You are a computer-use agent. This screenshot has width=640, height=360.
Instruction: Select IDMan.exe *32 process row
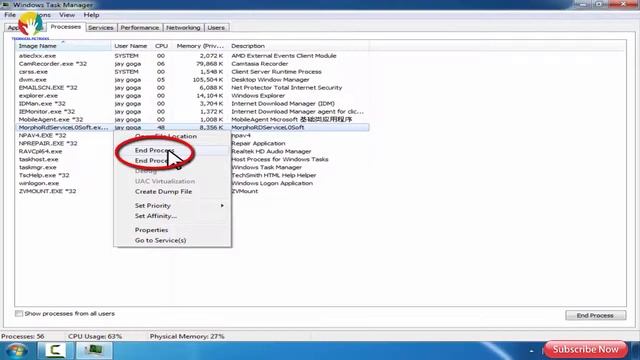pyautogui.click(x=192, y=103)
